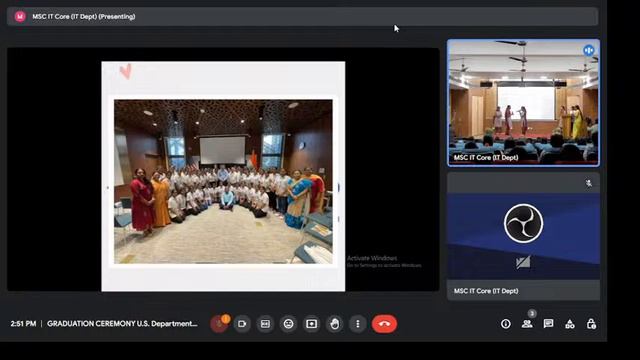Click the GRADUATION CEREMONY meeting title
The width and height of the screenshot is (640, 360).
(x=122, y=324)
